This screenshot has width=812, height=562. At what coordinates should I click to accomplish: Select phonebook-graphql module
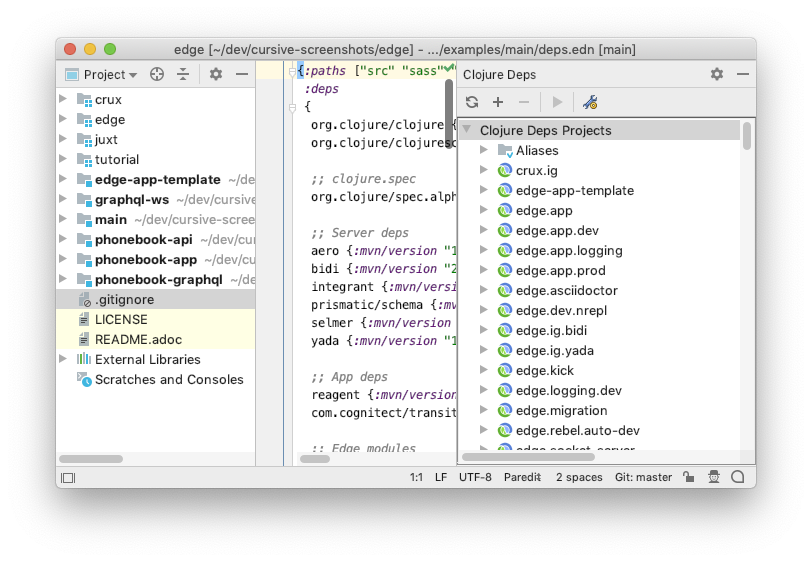click(156, 280)
